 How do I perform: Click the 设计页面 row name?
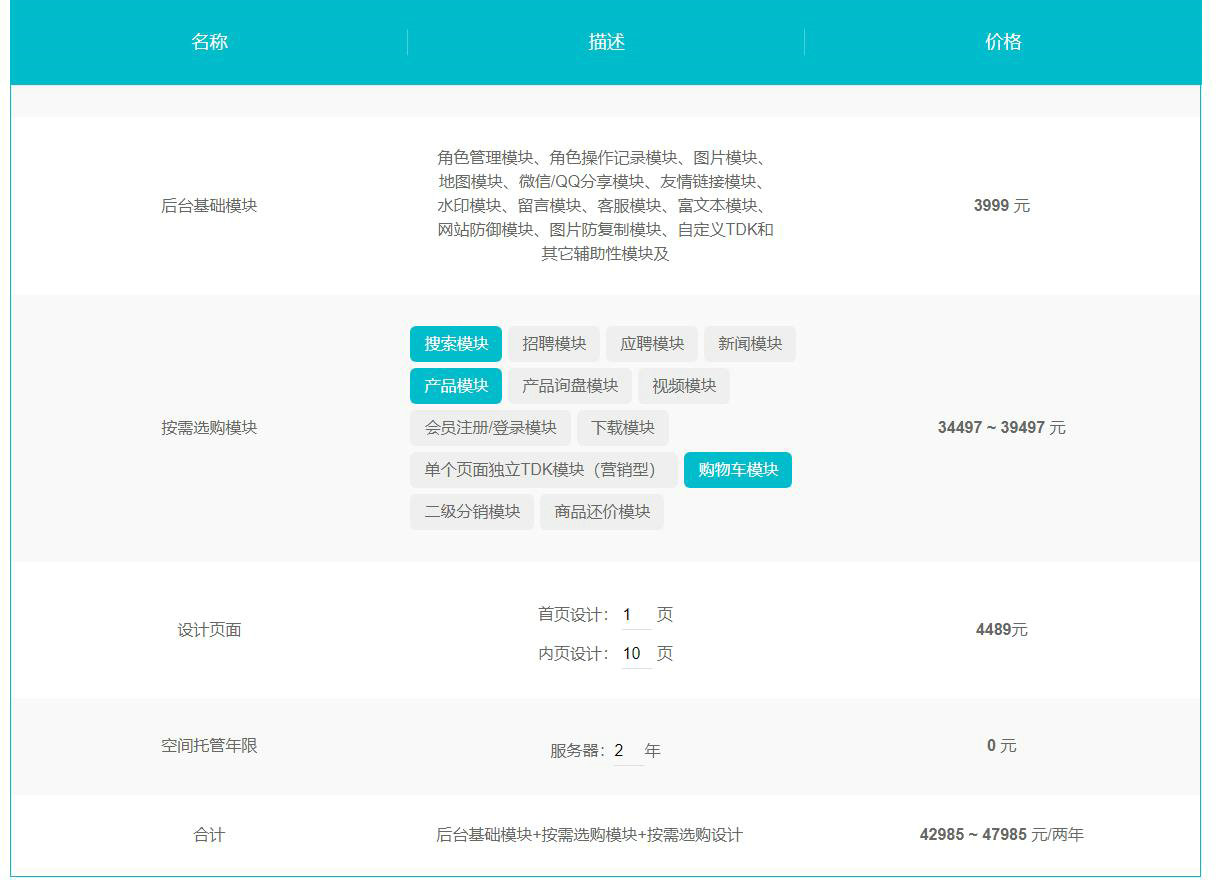(209, 630)
